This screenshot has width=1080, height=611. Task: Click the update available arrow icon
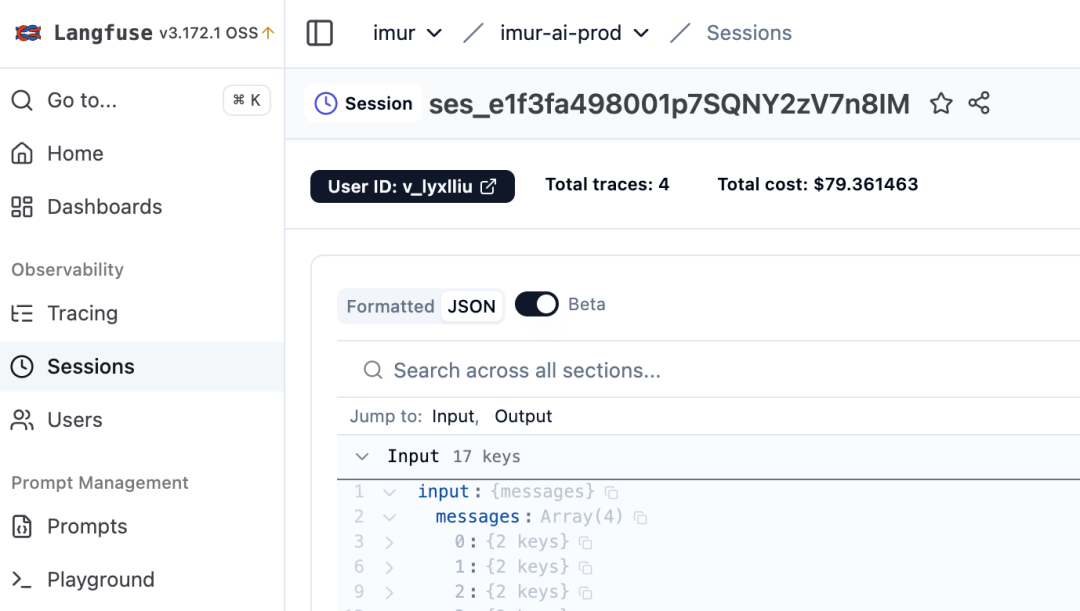pos(269,32)
